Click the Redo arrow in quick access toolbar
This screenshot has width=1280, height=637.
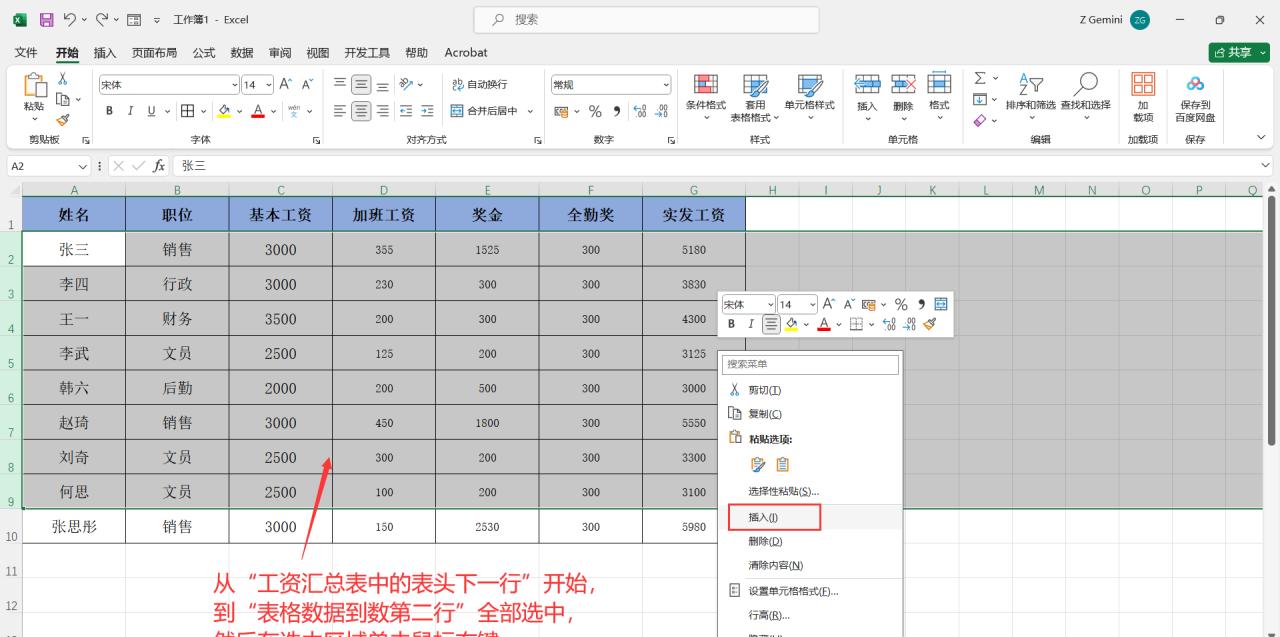(x=101, y=19)
